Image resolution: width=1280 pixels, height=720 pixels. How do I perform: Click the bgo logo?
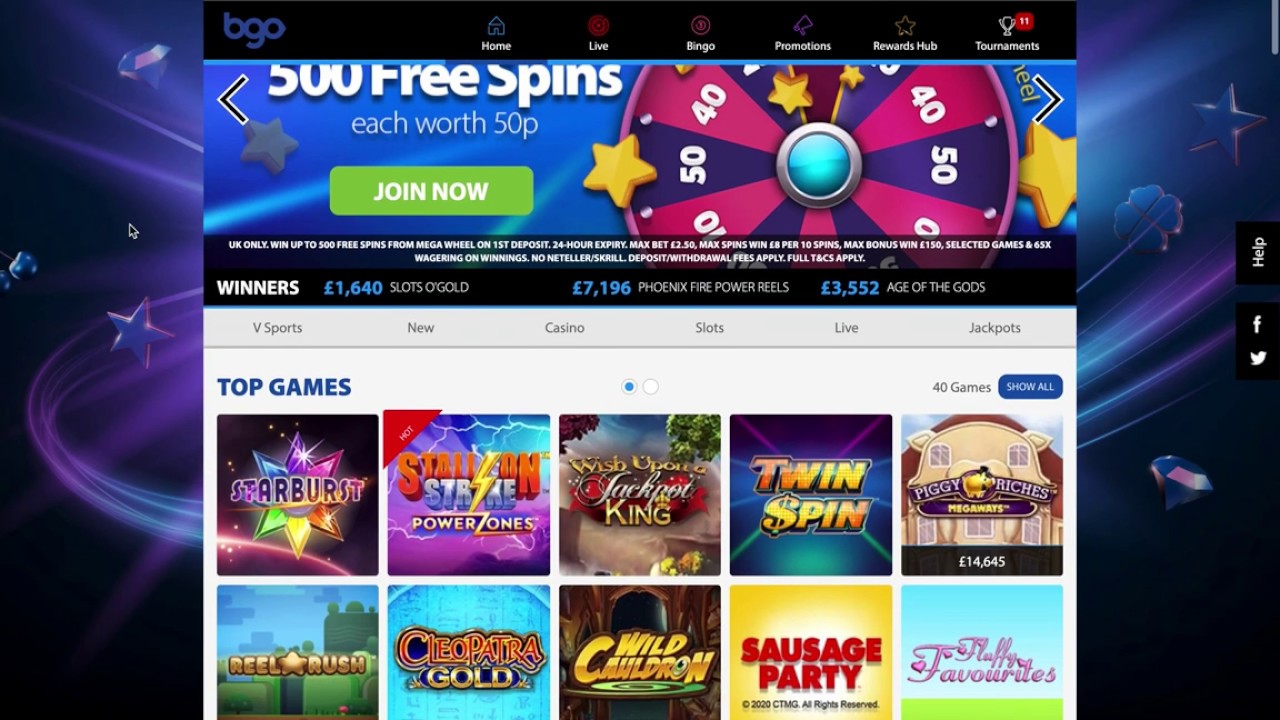coord(254,28)
